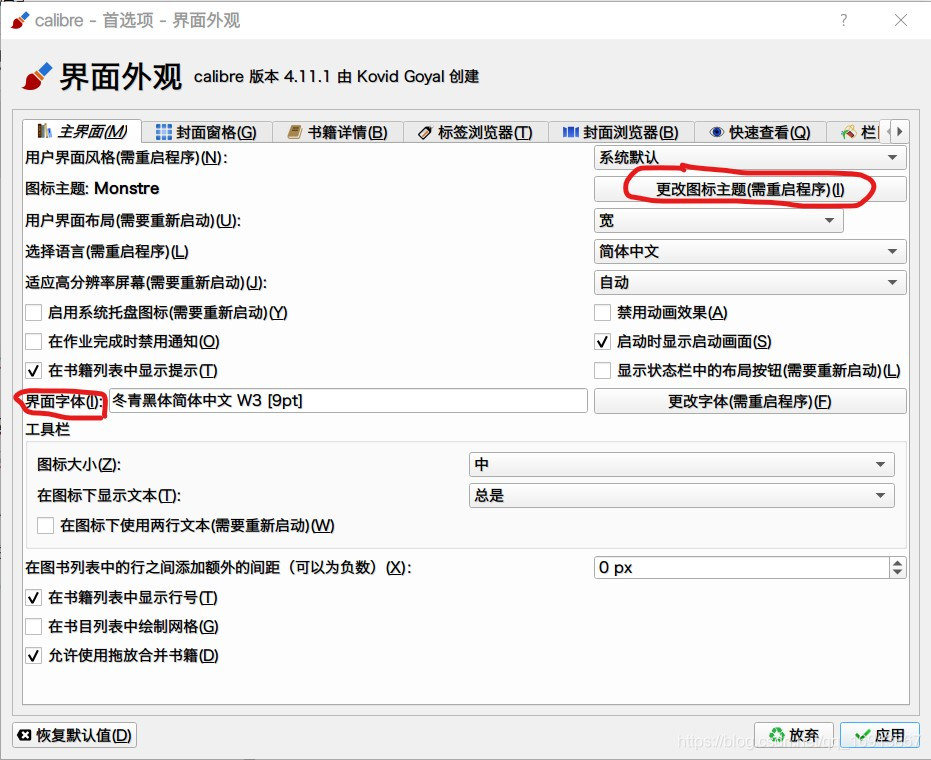Open the 封面窗格(G) tab

coord(206,132)
